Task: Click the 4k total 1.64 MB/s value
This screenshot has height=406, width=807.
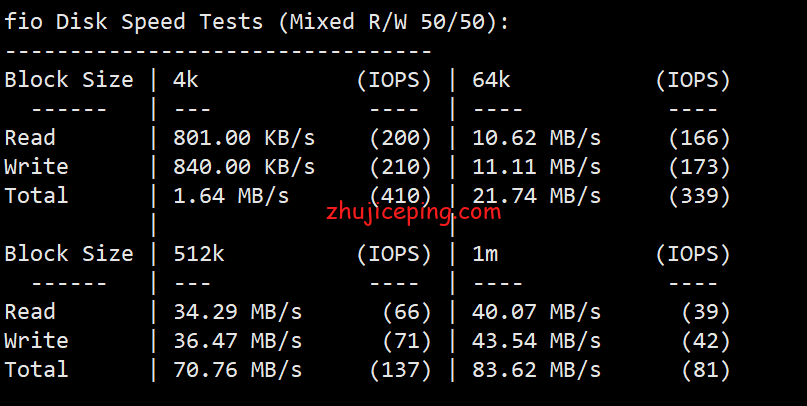Action: pos(231,196)
